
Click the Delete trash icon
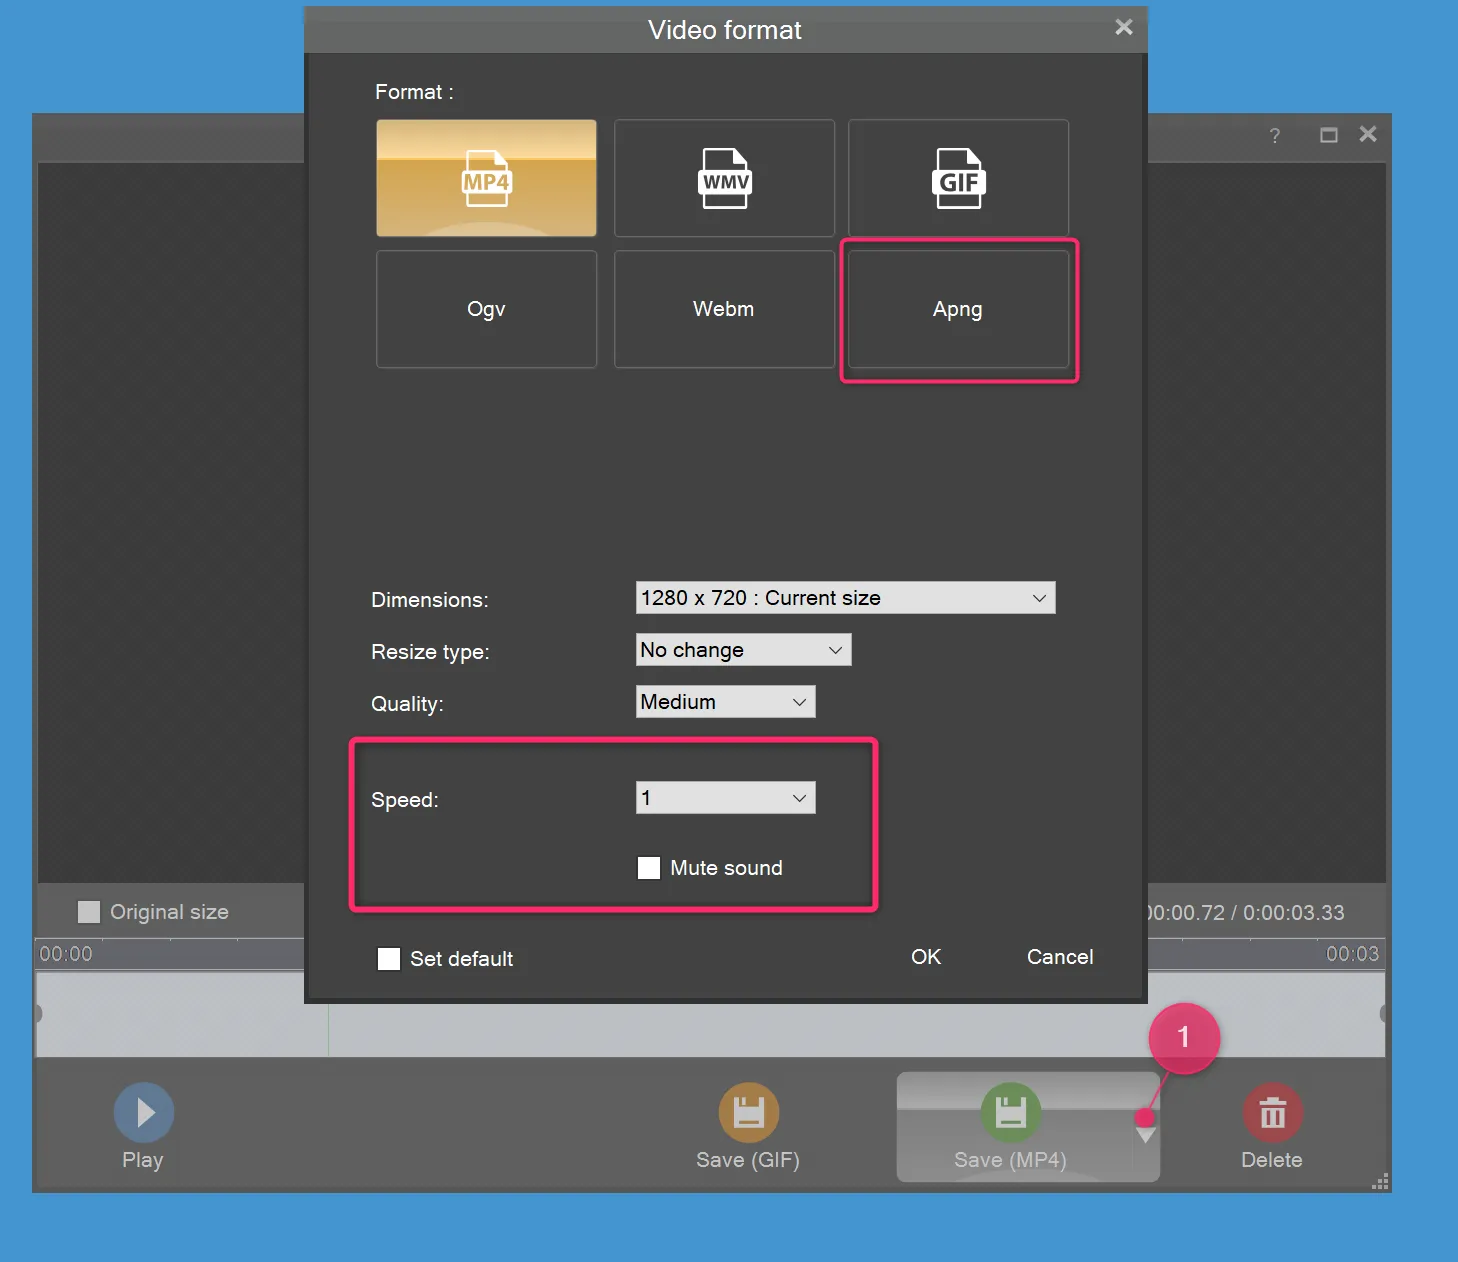tap(1271, 1112)
